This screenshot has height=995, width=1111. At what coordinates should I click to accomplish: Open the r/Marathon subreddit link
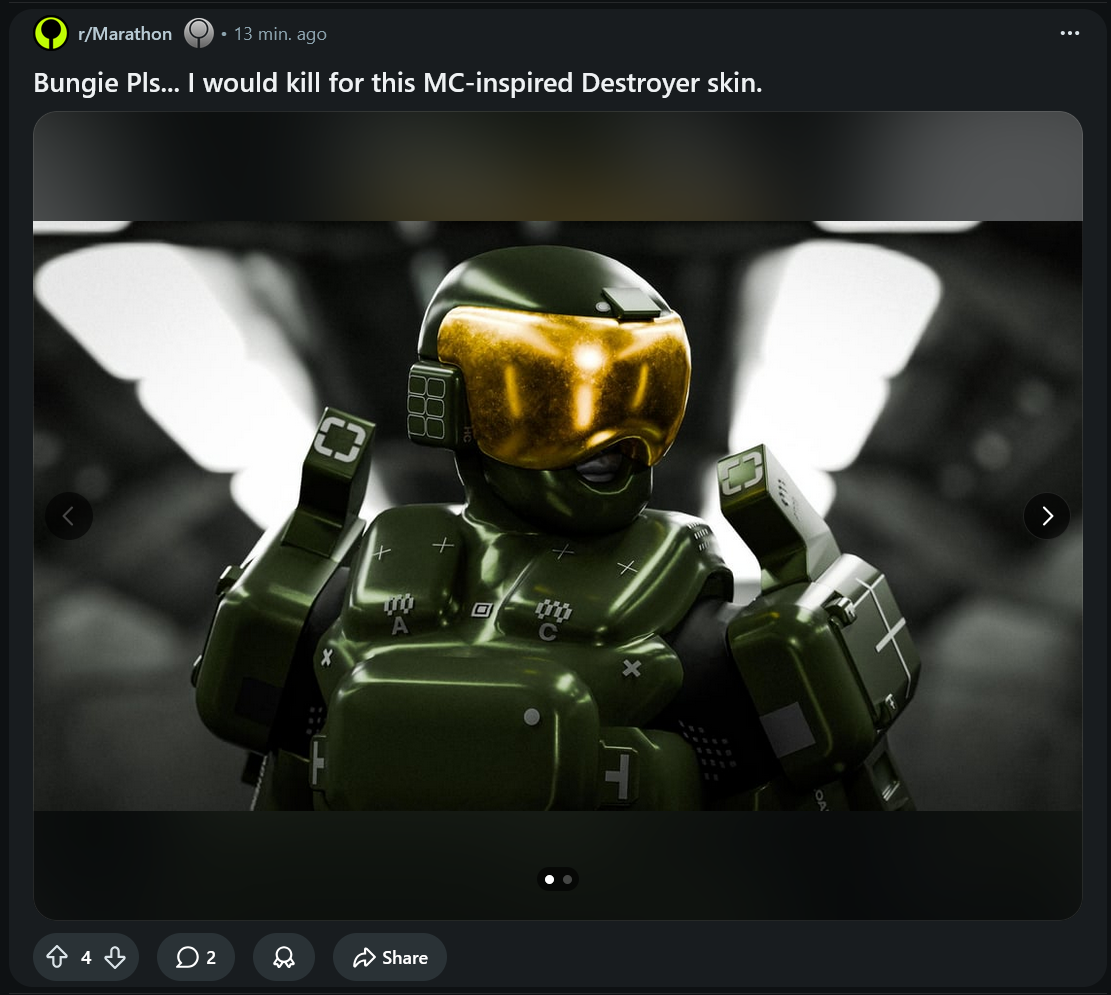click(x=125, y=34)
